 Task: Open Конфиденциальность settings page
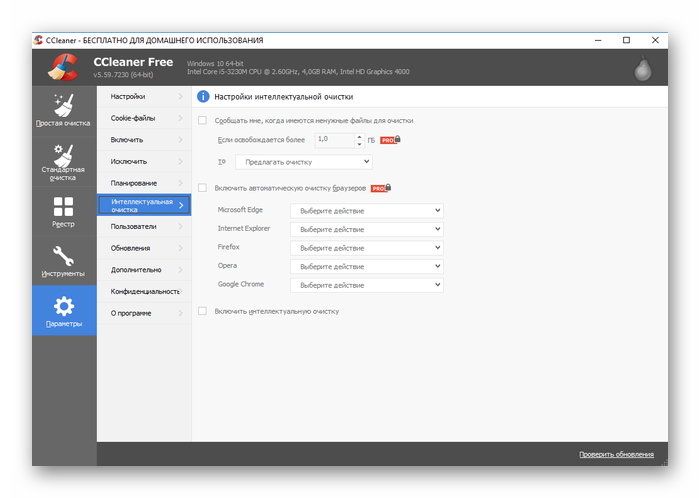(144, 291)
